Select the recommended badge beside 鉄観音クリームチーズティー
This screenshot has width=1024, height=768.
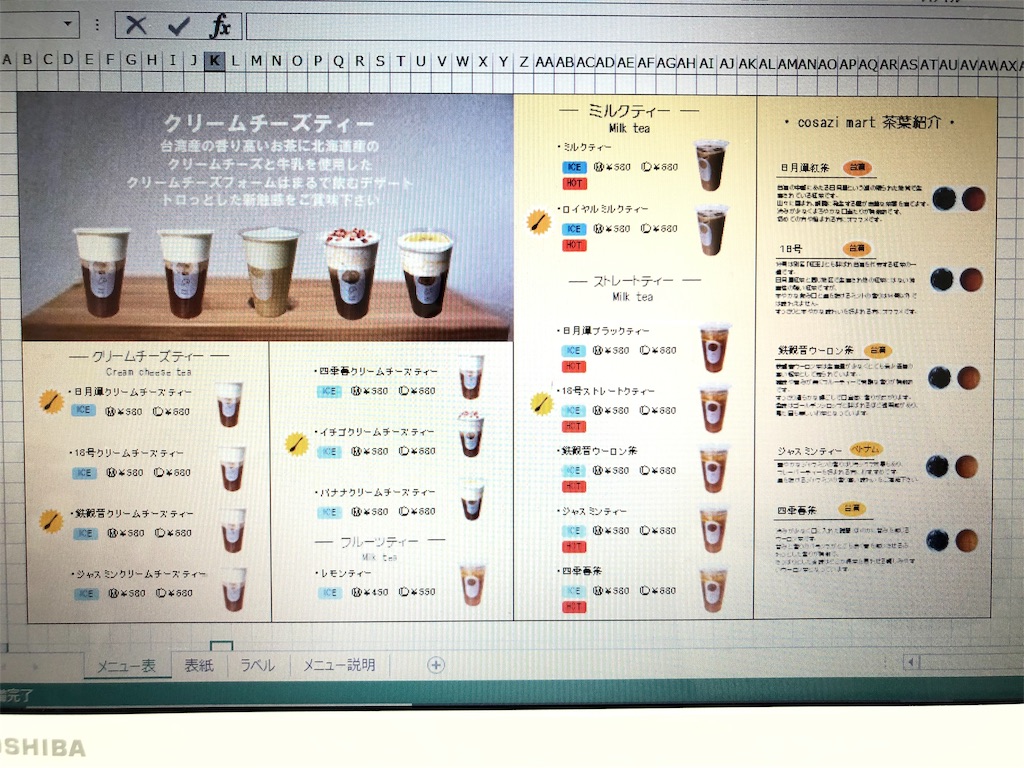pos(50,521)
